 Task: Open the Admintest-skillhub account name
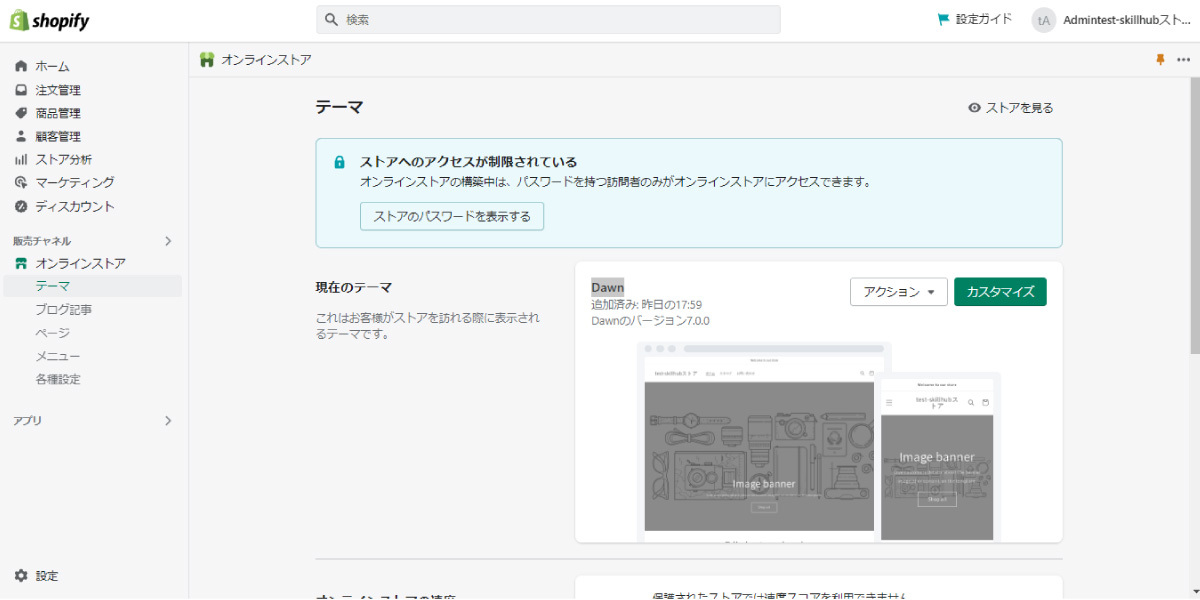[1127, 20]
